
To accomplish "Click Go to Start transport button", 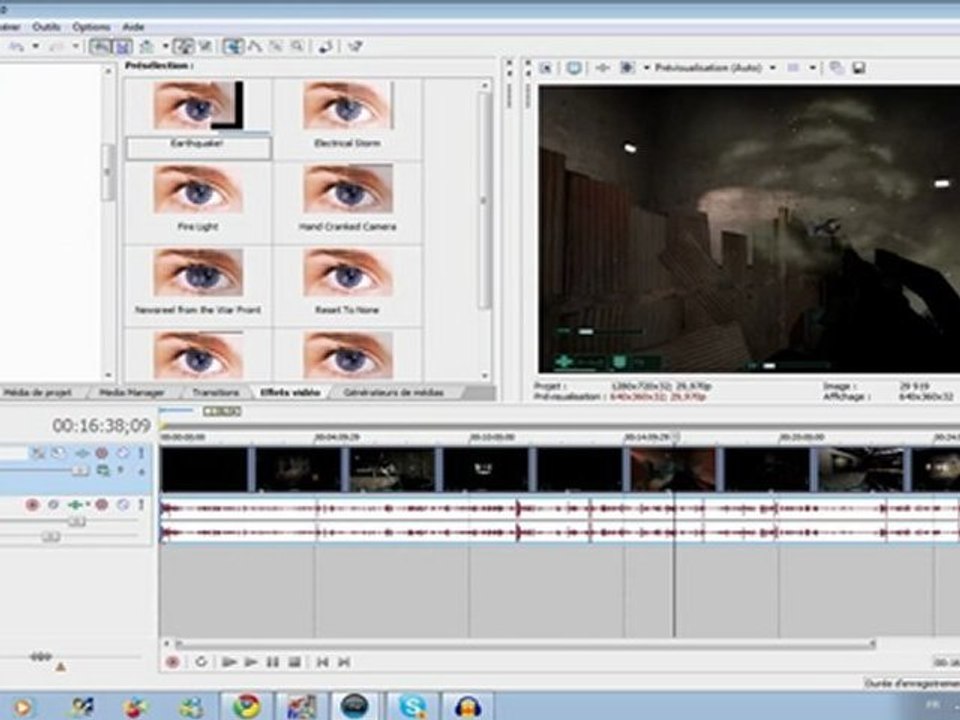I will (323, 662).
